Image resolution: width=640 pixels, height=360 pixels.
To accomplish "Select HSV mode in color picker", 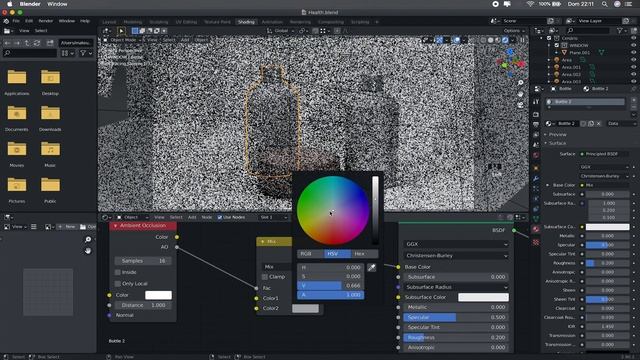I will click(x=337, y=254).
